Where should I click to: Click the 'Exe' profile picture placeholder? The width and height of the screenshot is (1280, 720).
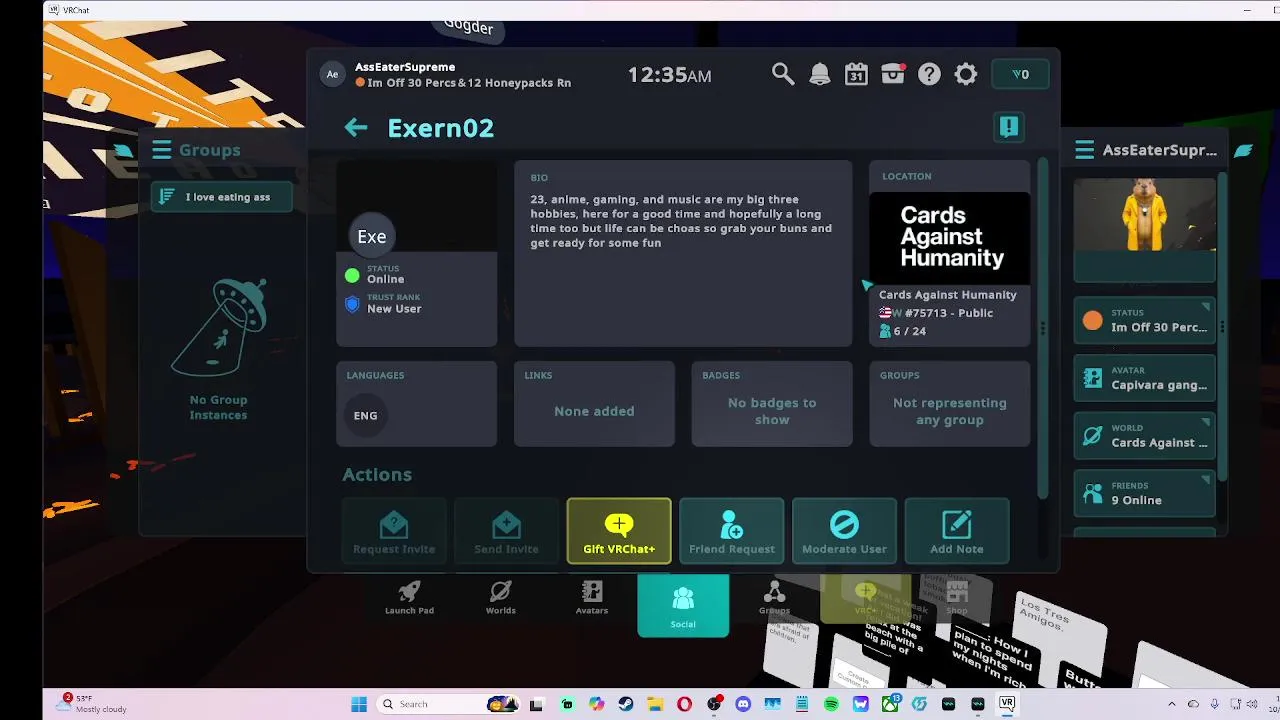(x=372, y=236)
